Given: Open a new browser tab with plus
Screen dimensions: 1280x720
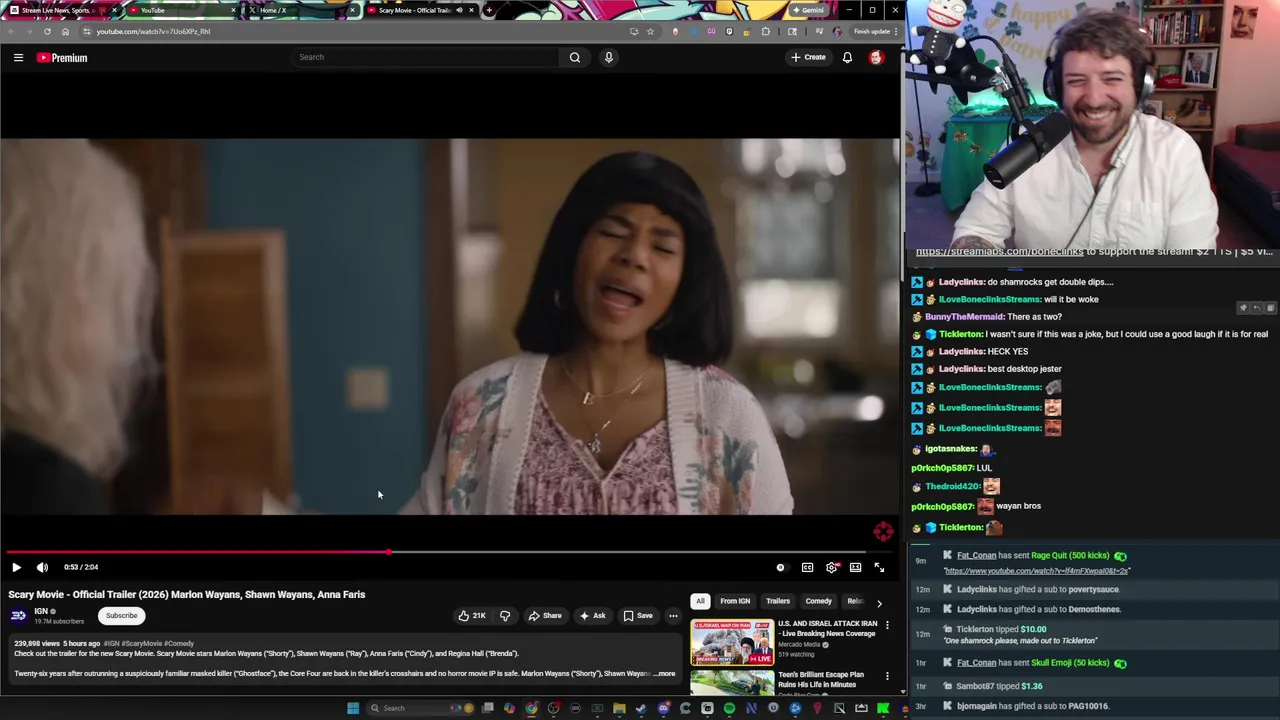Looking at the screenshot, I should 489,10.
